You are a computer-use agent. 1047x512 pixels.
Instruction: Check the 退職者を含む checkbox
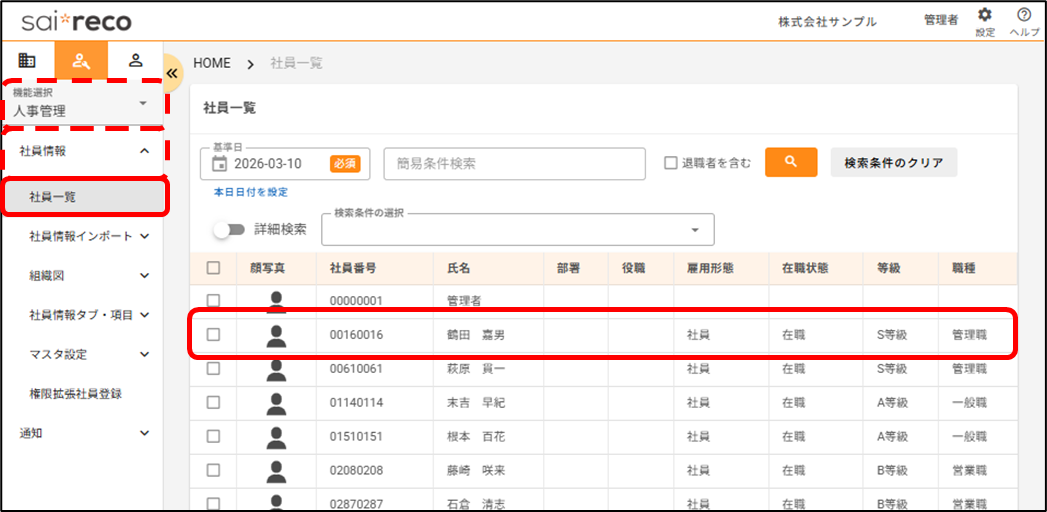pyautogui.click(x=671, y=163)
